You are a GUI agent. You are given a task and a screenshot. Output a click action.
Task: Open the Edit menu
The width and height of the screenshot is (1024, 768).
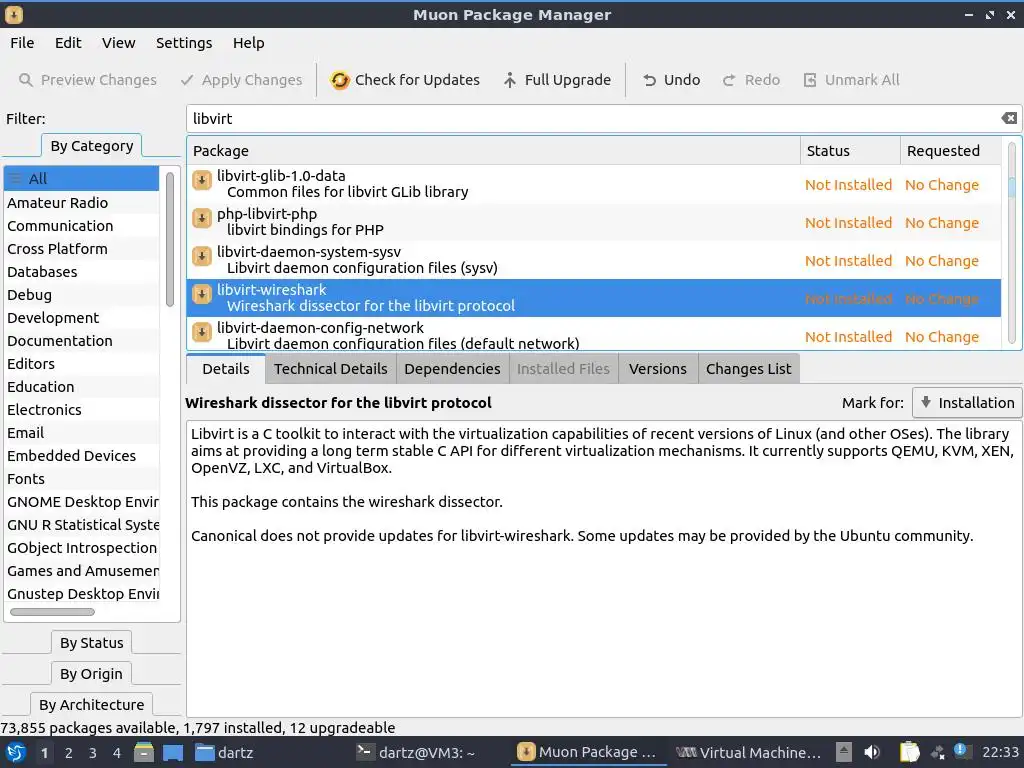click(x=68, y=43)
